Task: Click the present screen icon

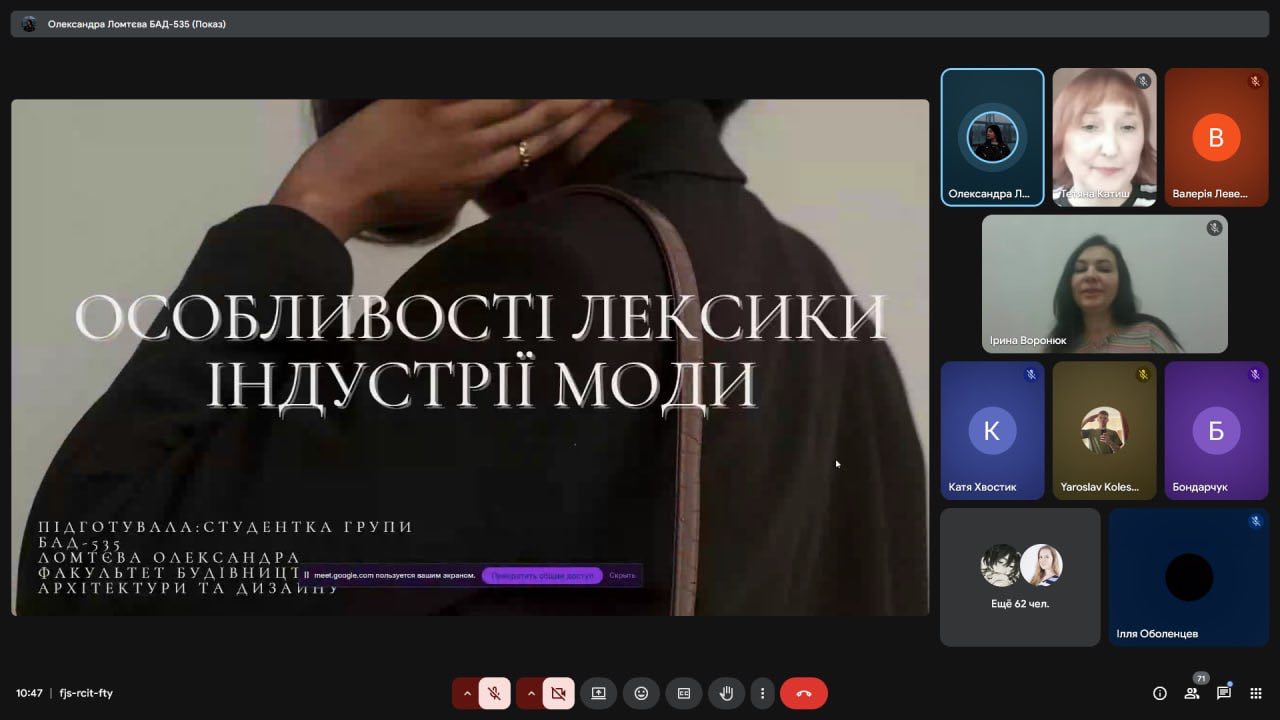Action: 598,693
